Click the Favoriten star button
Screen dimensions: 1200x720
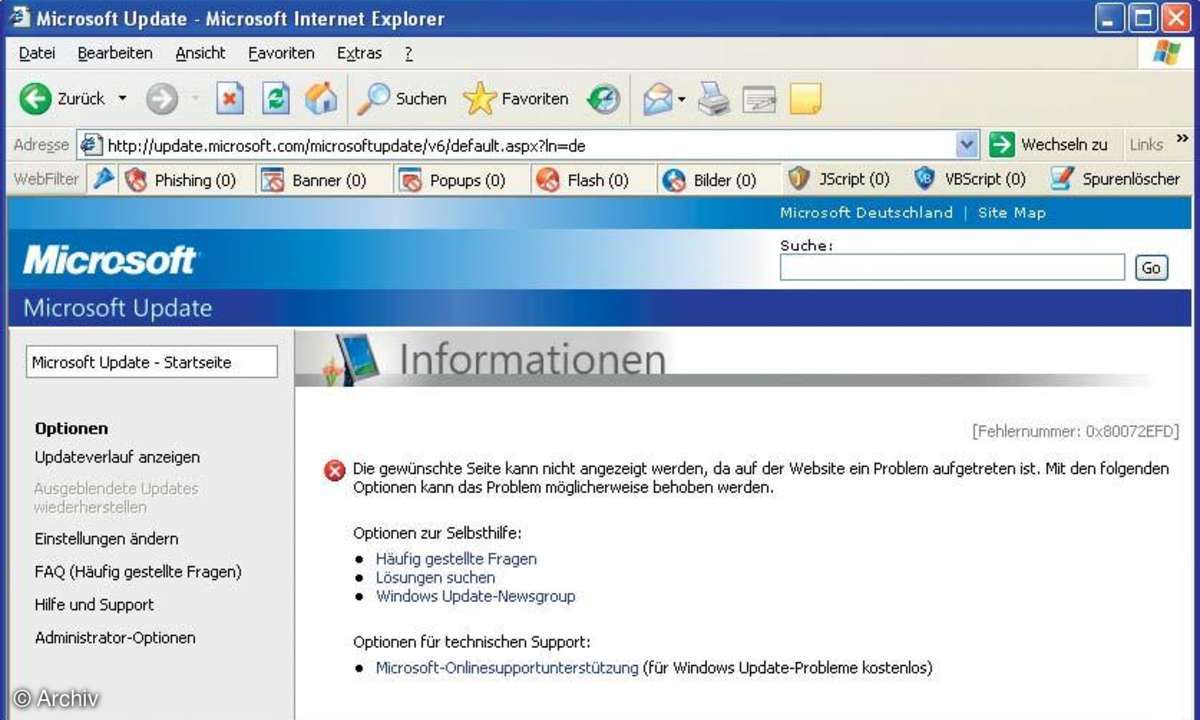[x=516, y=98]
